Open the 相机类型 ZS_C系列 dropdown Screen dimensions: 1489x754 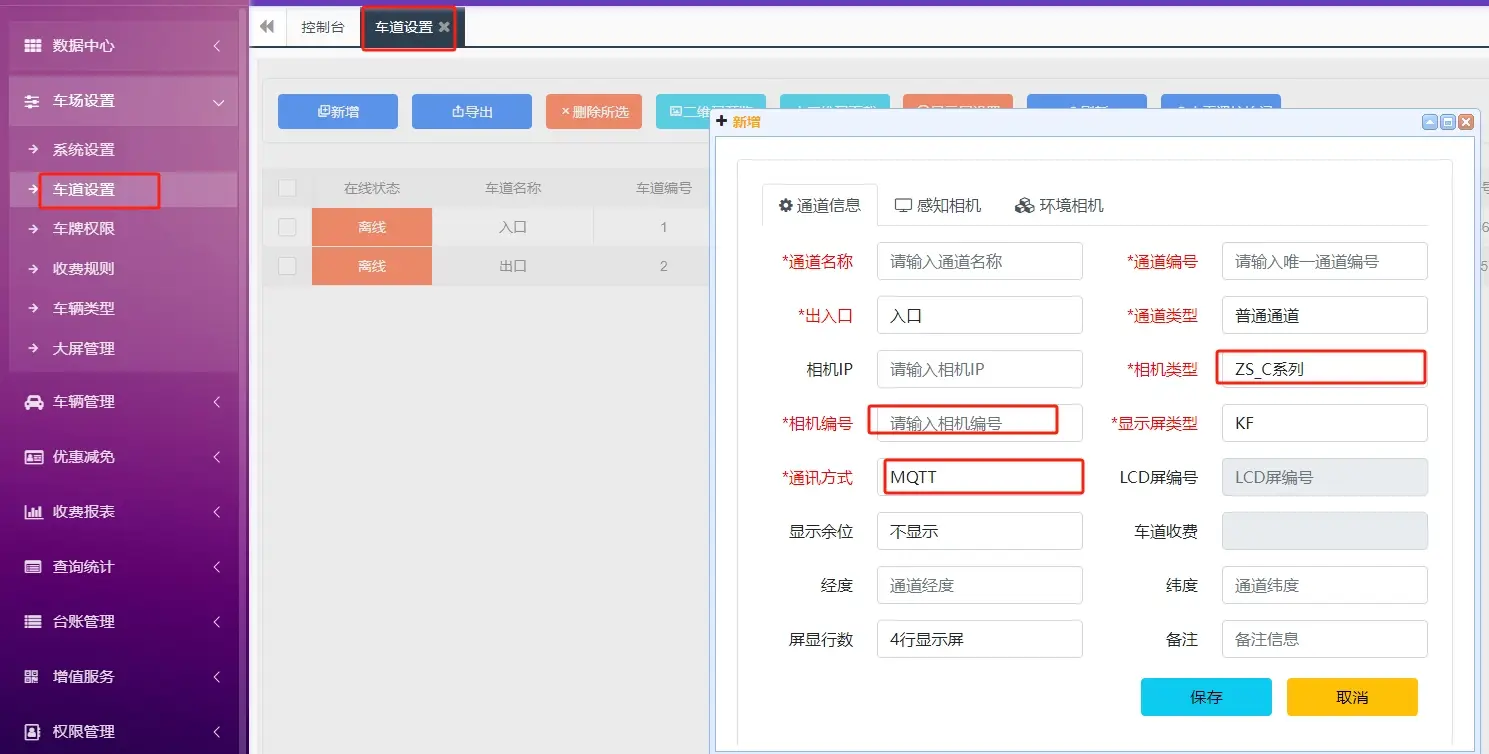(1324, 367)
